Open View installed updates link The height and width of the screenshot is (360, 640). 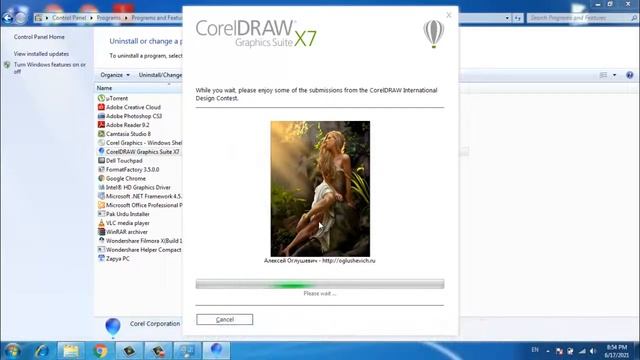[41, 54]
